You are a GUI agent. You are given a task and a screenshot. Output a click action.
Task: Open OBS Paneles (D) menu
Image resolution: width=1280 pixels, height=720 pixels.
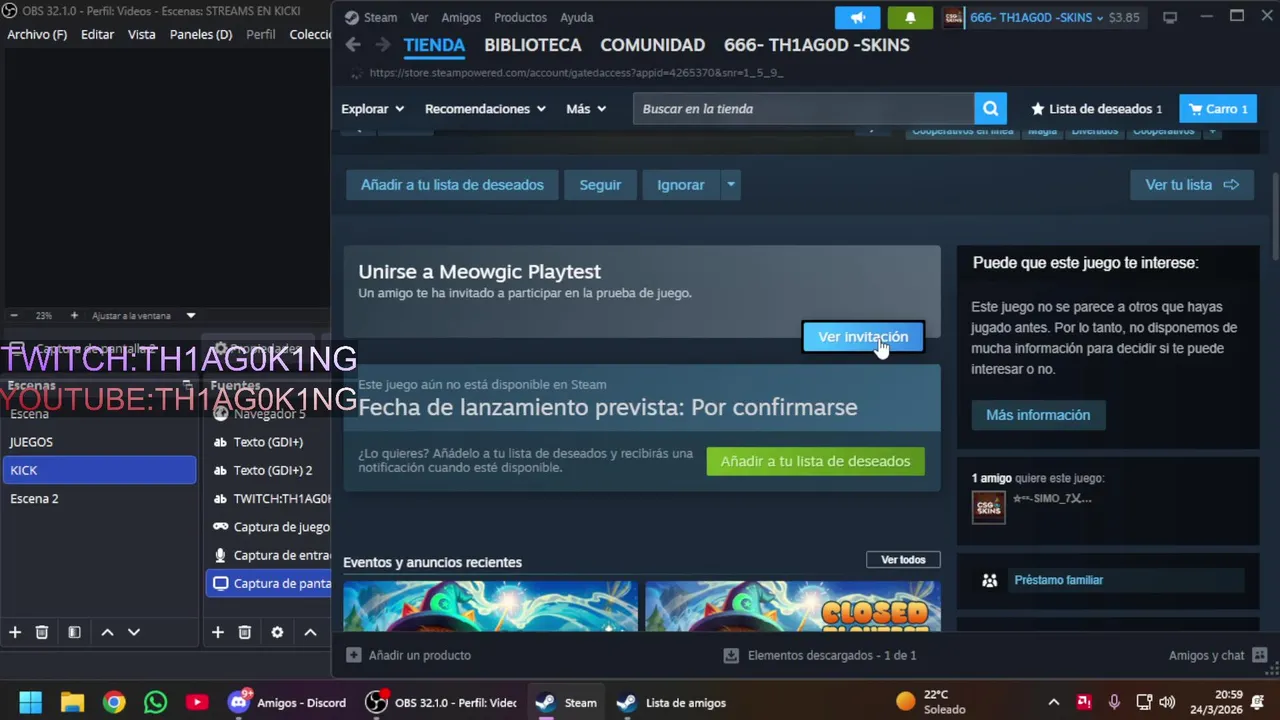coord(201,34)
